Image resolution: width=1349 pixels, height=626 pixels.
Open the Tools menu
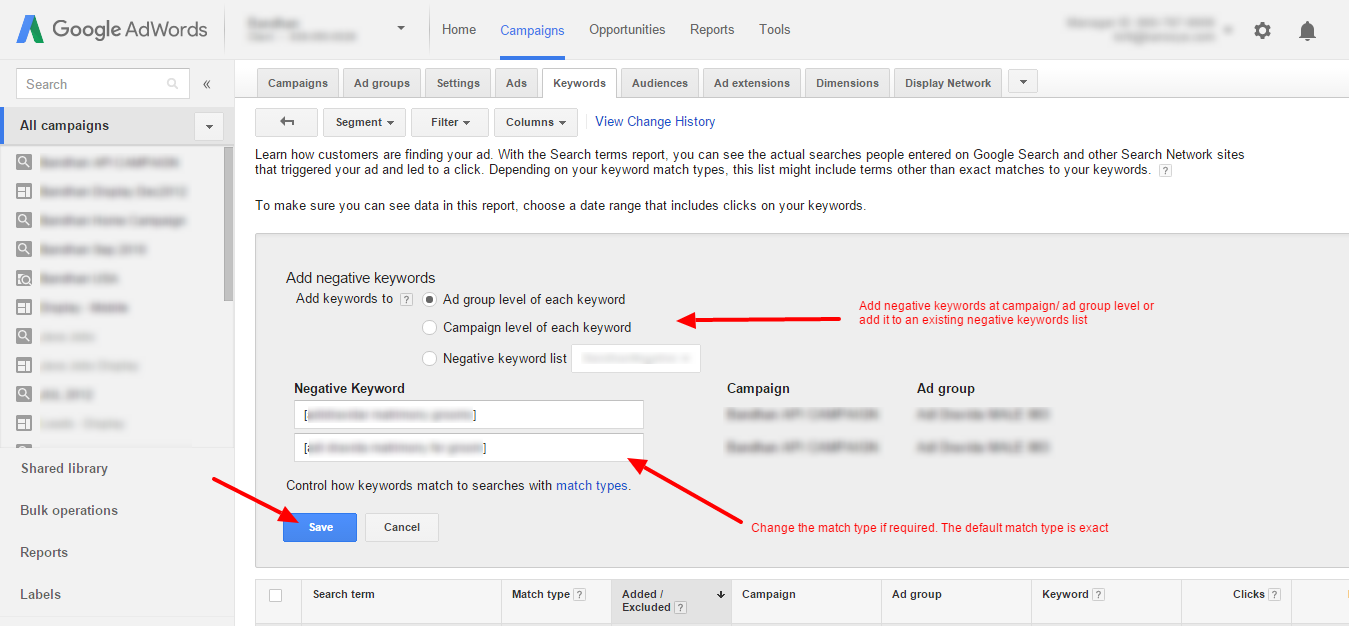pos(775,29)
